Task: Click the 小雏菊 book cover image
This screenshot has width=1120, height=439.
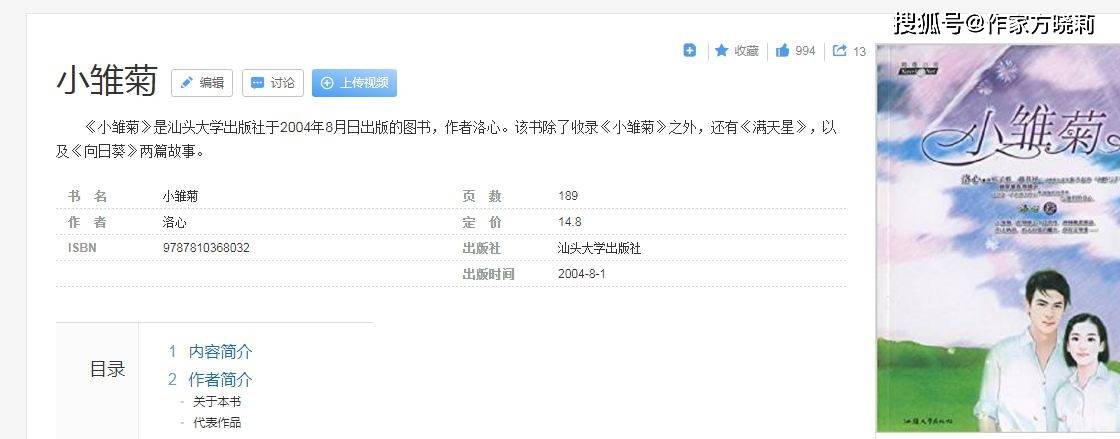Action: click(x=998, y=238)
